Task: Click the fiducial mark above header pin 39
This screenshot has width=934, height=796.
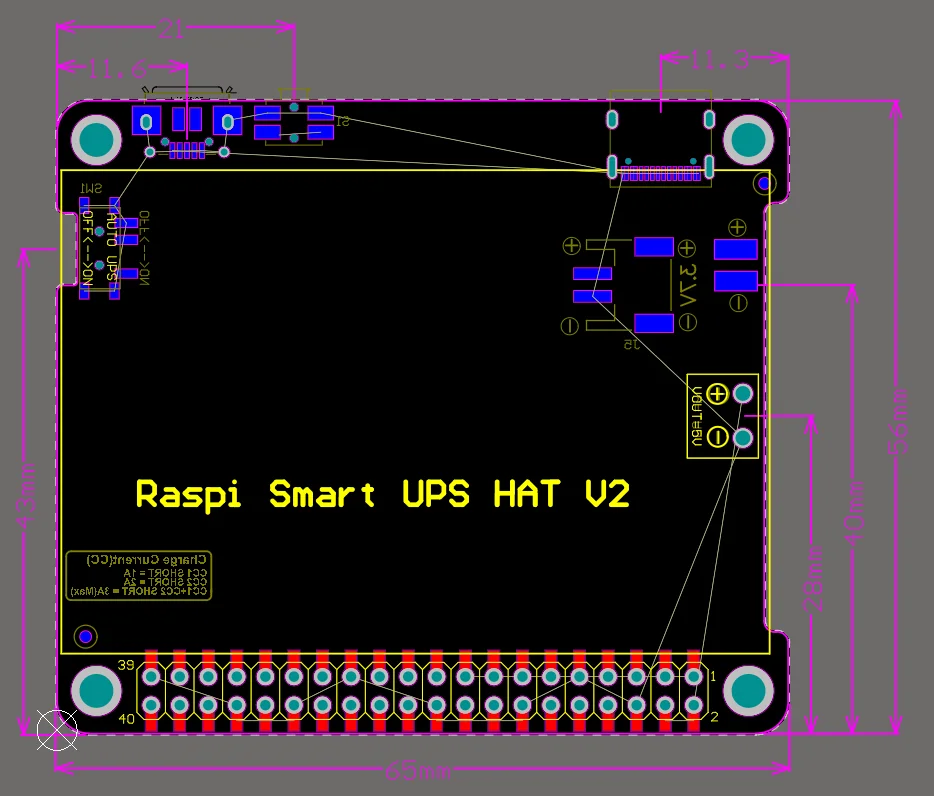Action: pyautogui.click(x=85, y=636)
